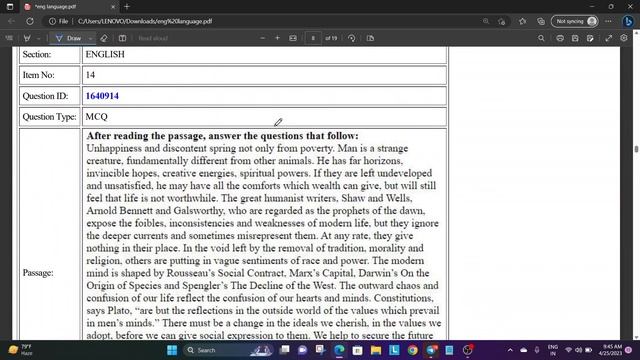Save PDF as a copy
The width and height of the screenshot is (640, 360).
tap(590, 38)
